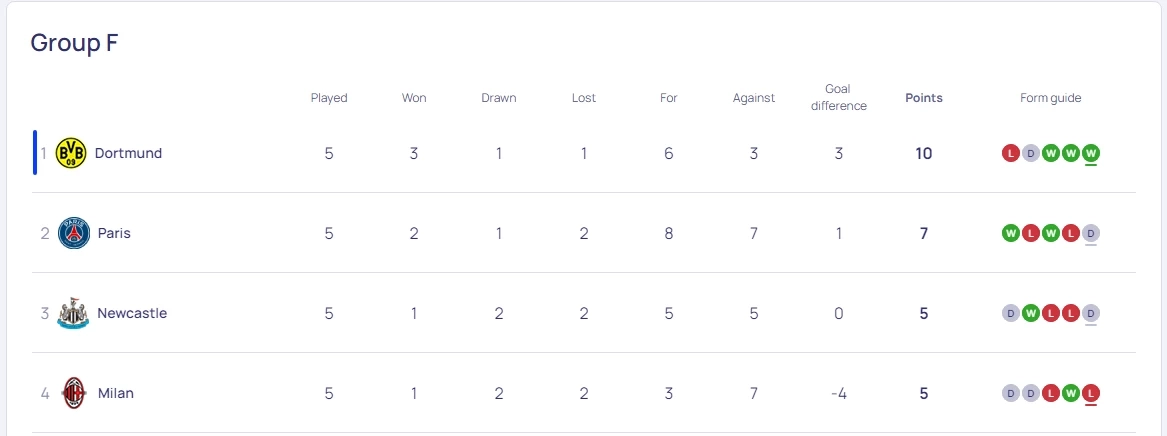
Task: Click the Goal difference column header
Action: (x=838, y=97)
